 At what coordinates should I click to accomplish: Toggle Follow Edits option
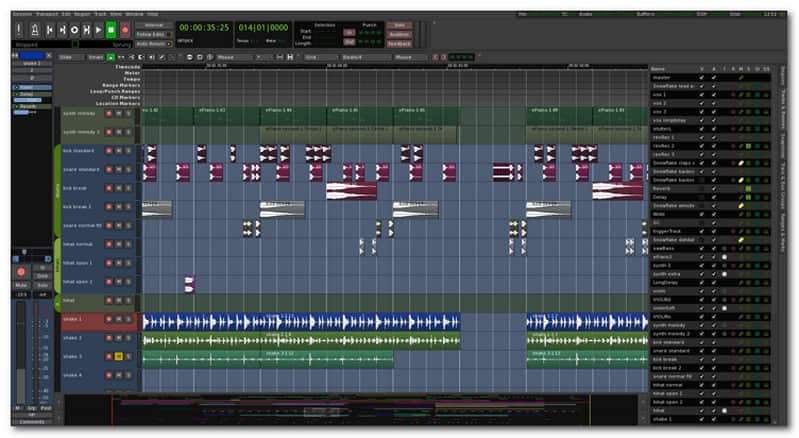pyautogui.click(x=154, y=34)
